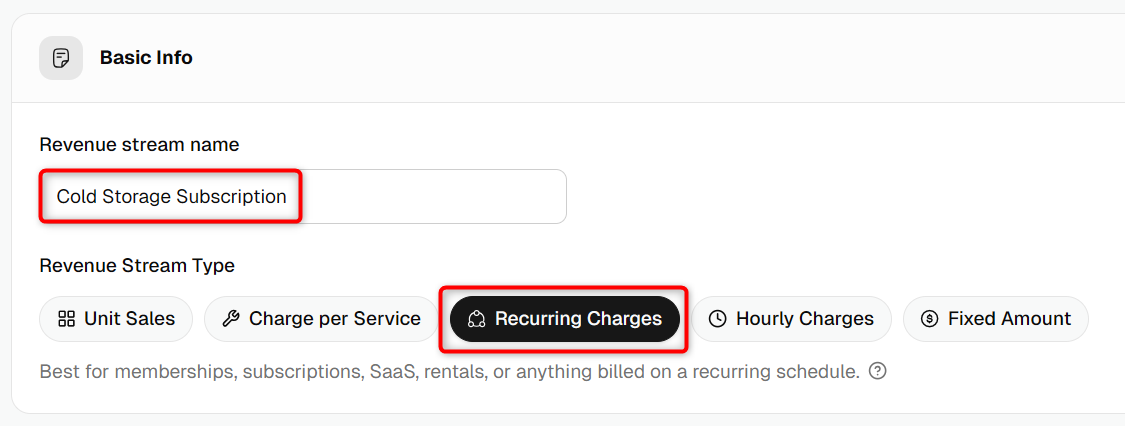Screen dimensions: 1125x426
Task: Click the clock icon in Hourly Charges
Action: click(717, 319)
